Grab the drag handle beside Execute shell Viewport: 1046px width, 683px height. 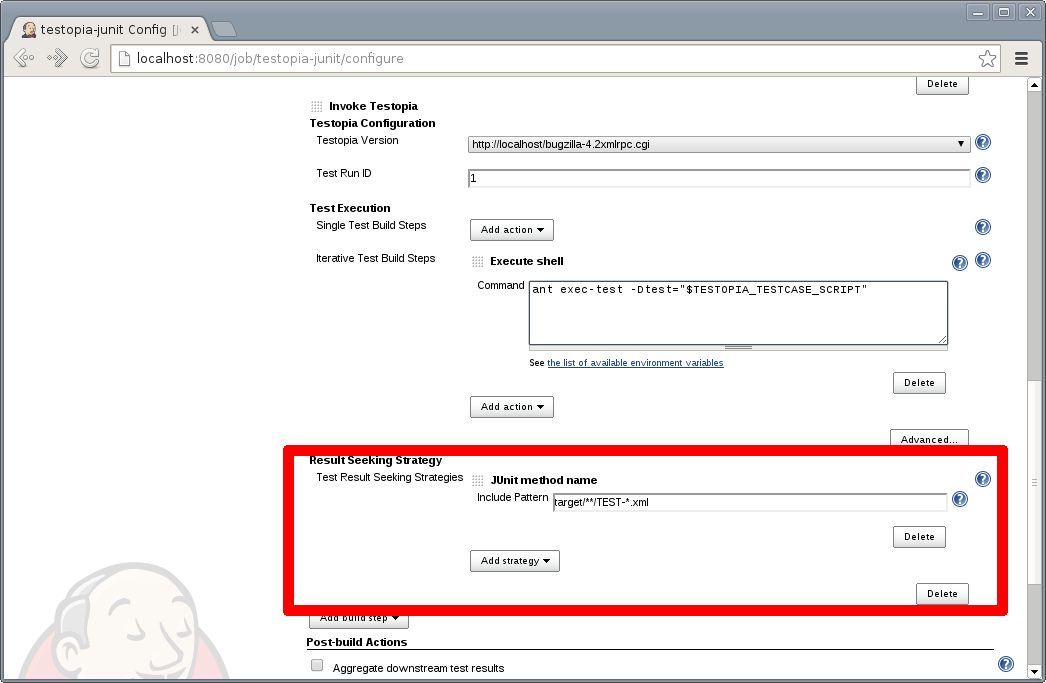click(x=478, y=261)
